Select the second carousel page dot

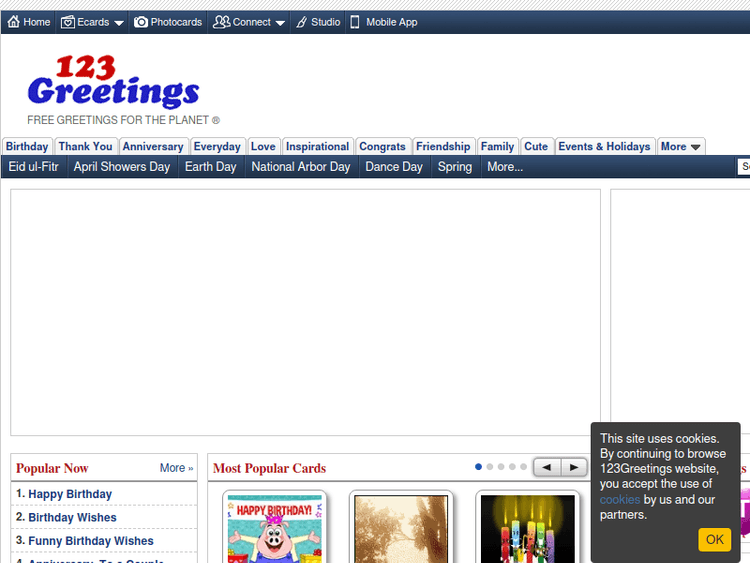coord(490,467)
